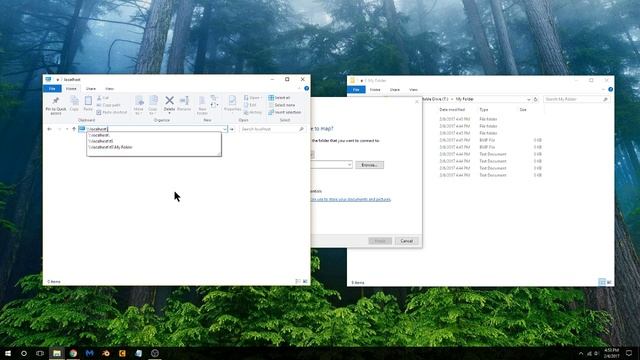Image resolution: width=640 pixels, height=360 pixels.
Task: Open the Windows Start menu
Action: click(x=8, y=353)
